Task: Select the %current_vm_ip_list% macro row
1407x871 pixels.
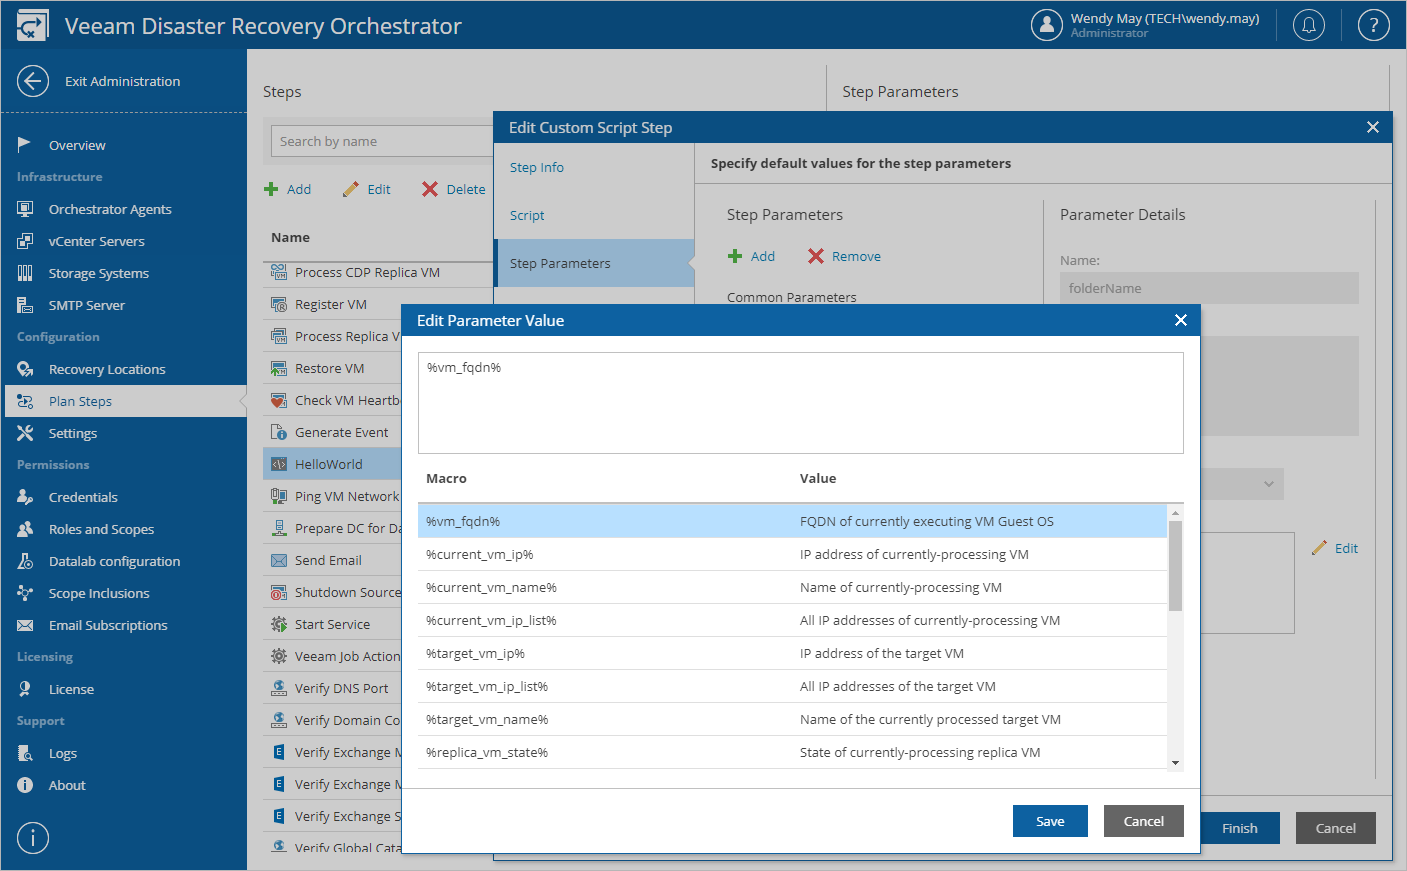Action: pos(792,620)
